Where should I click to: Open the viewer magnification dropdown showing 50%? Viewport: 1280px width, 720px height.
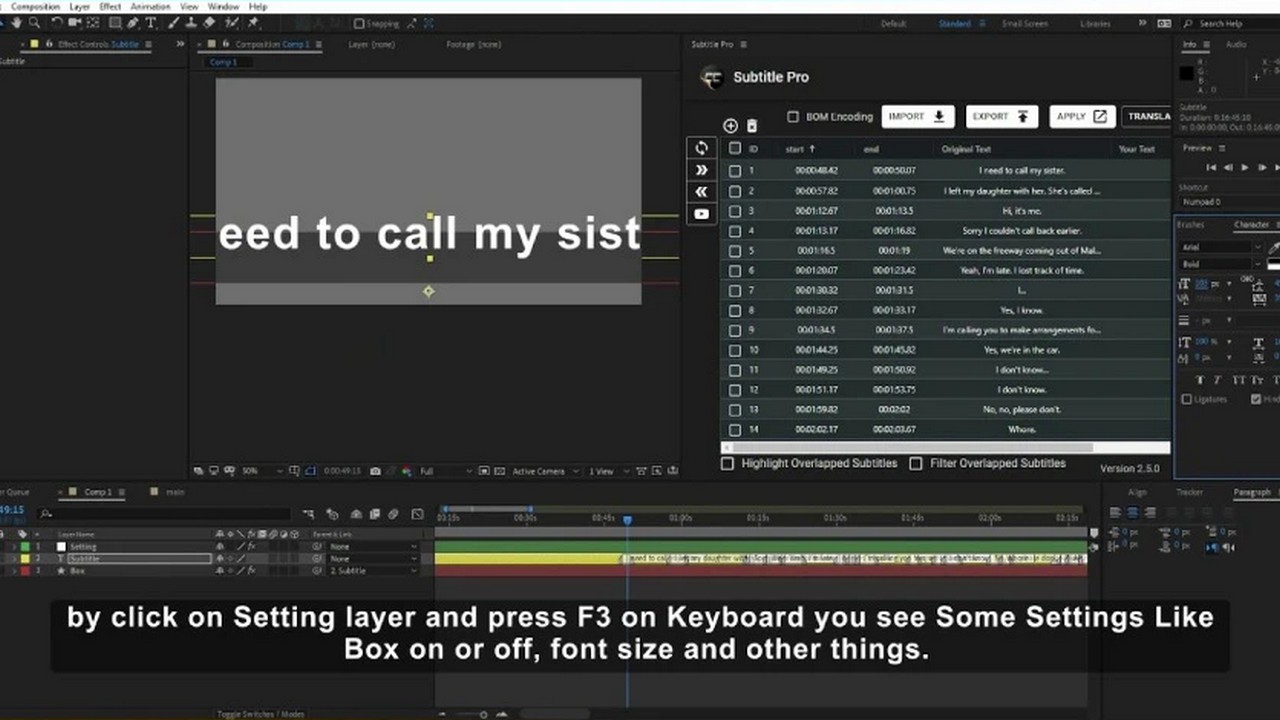(256, 471)
